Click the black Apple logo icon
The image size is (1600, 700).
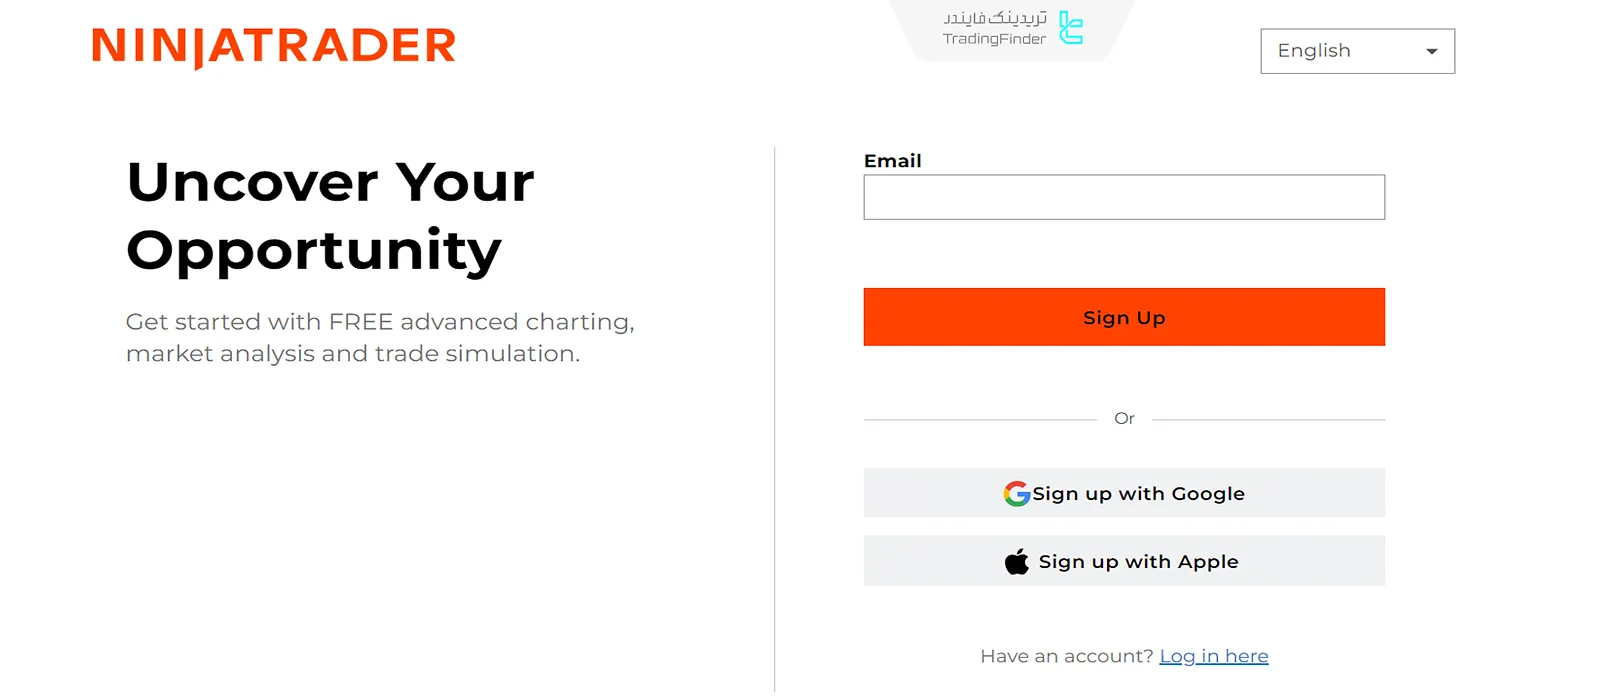(x=1016, y=562)
